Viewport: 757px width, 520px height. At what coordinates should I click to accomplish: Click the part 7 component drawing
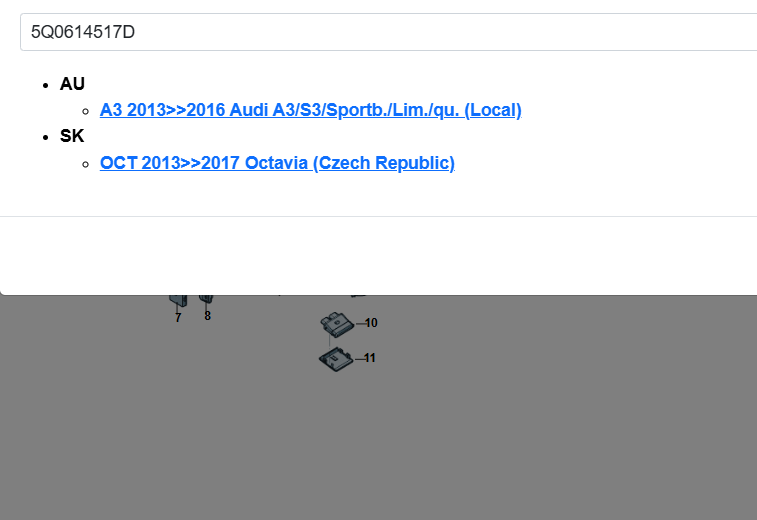coord(177,298)
